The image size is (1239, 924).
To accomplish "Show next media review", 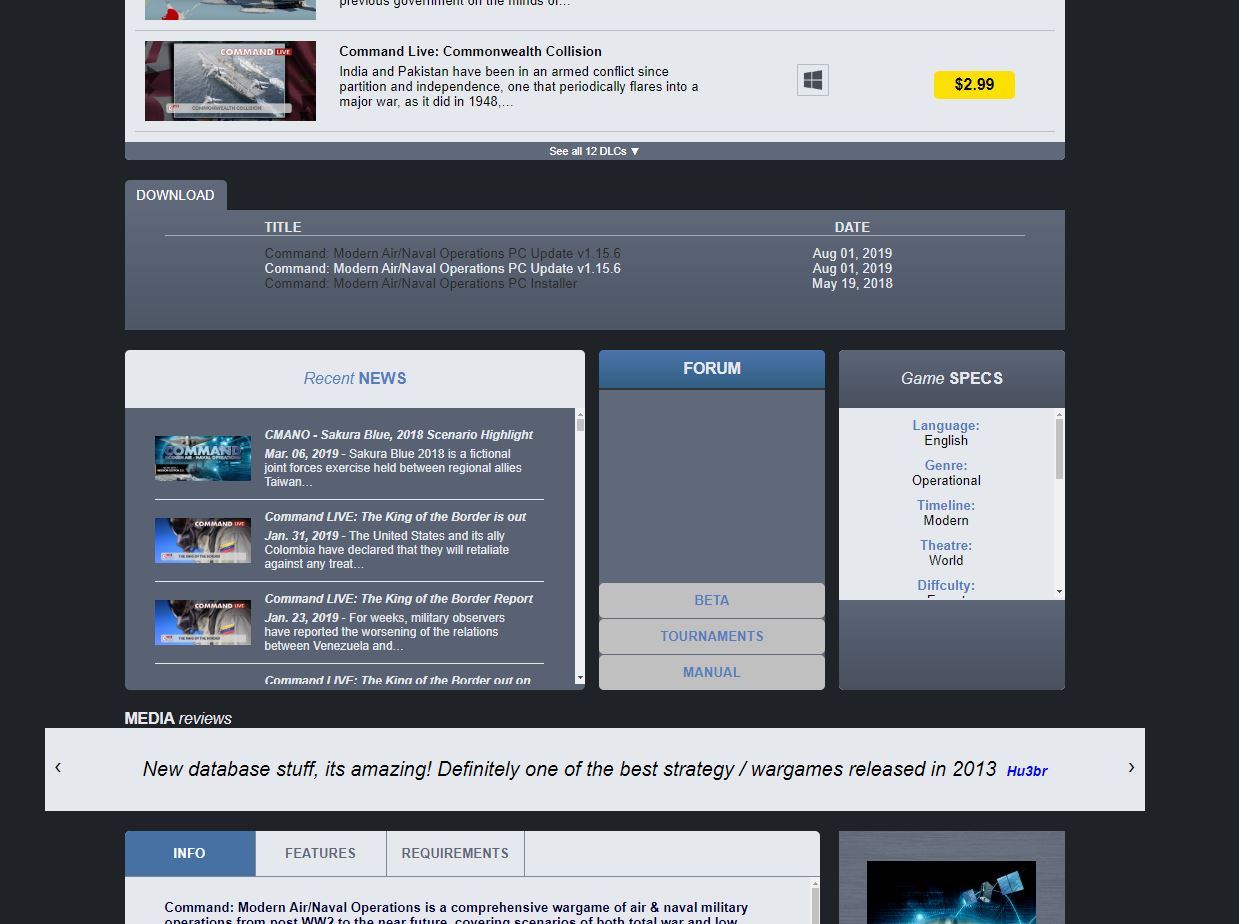I will 1131,767.
